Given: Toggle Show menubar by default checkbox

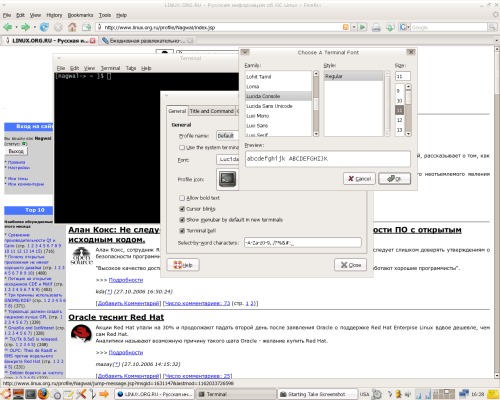Looking at the screenshot, I should tap(182, 220).
